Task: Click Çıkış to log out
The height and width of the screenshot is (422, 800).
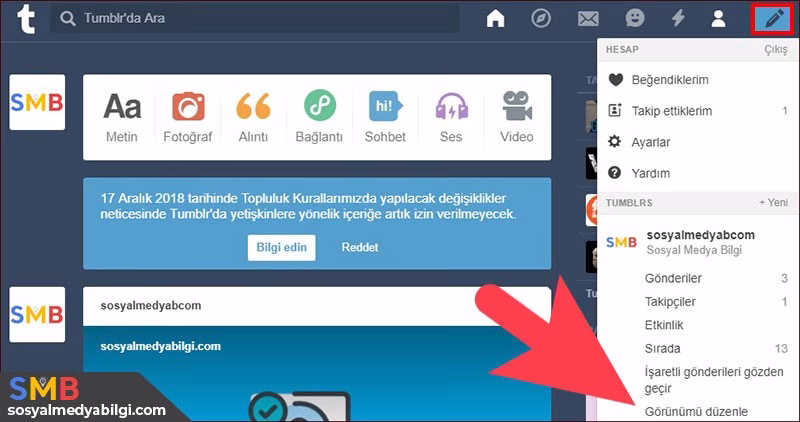Action: [776, 49]
